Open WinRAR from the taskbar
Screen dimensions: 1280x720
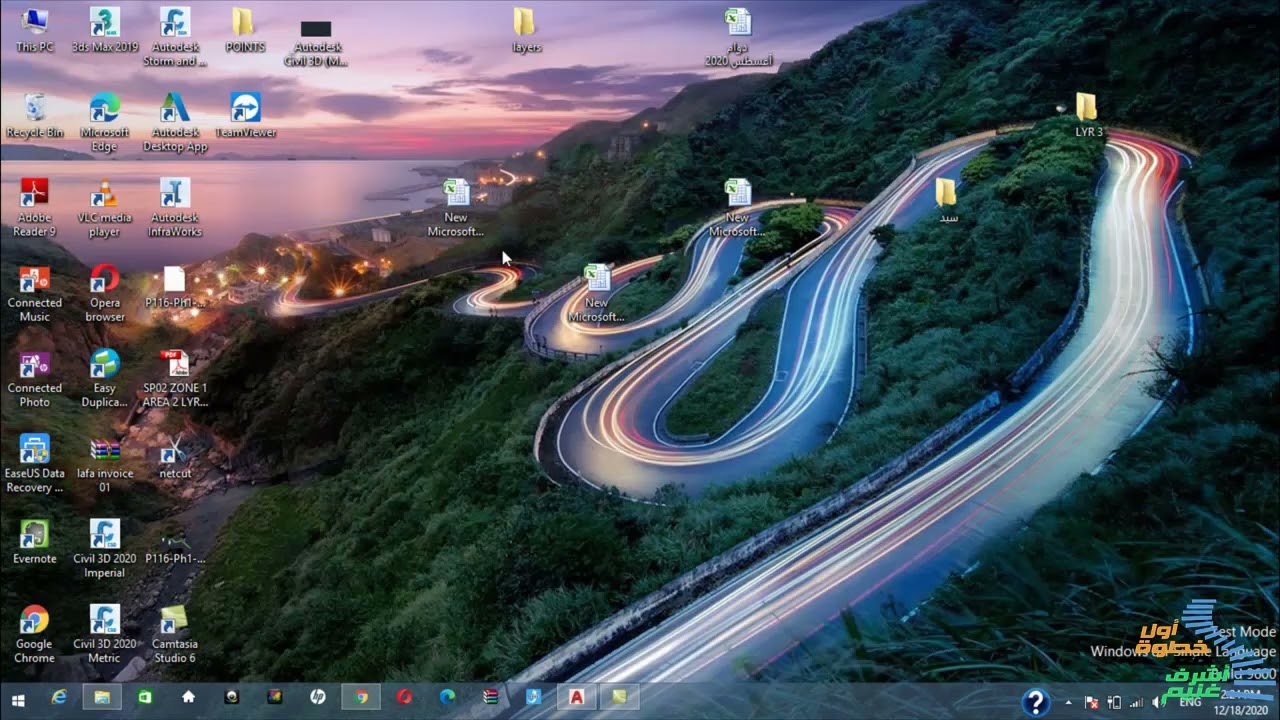click(490, 697)
